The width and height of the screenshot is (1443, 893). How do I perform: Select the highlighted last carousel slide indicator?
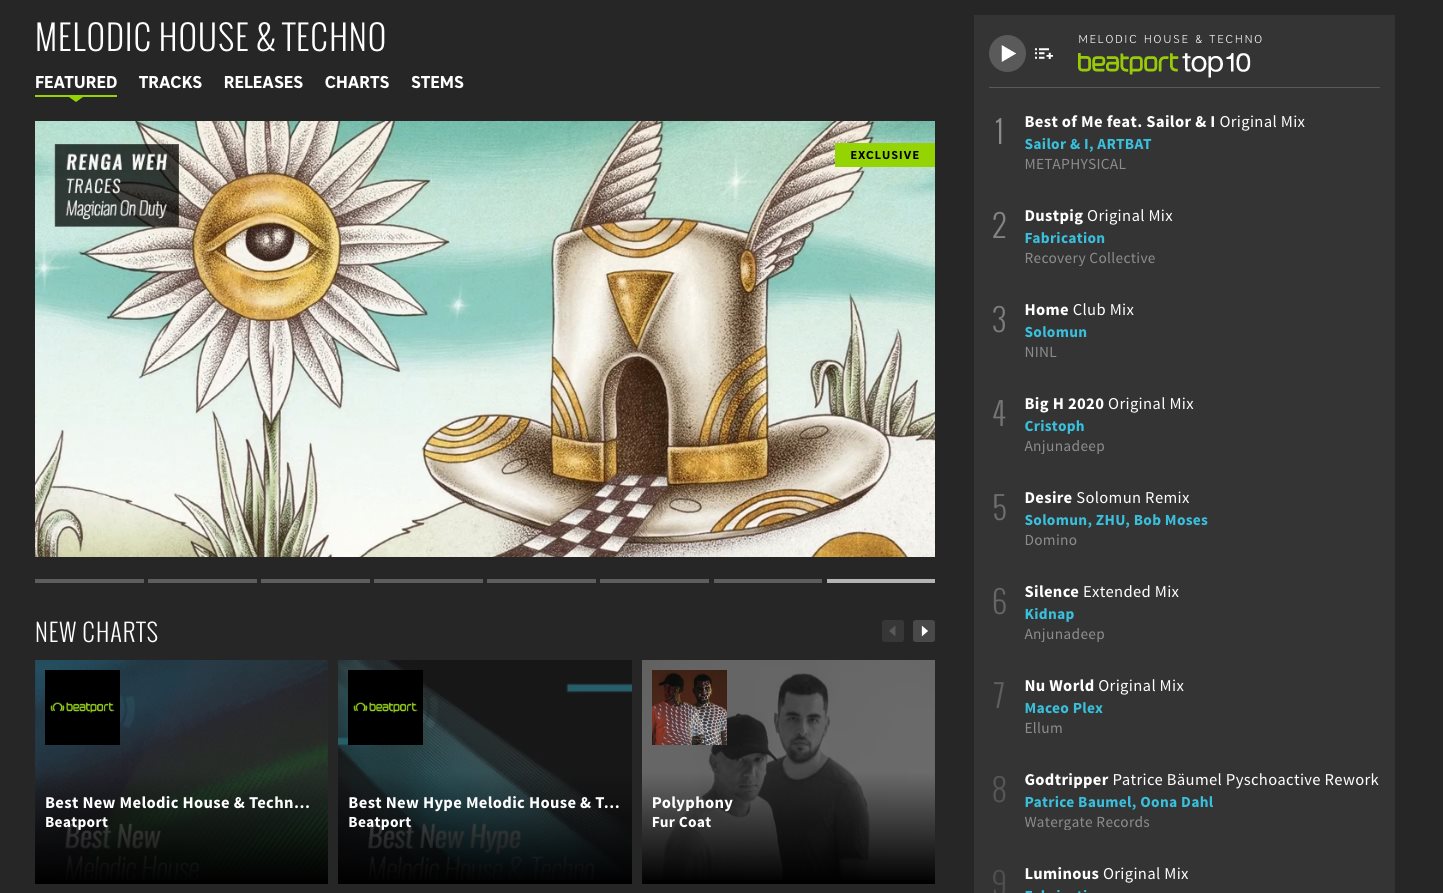pos(881,580)
